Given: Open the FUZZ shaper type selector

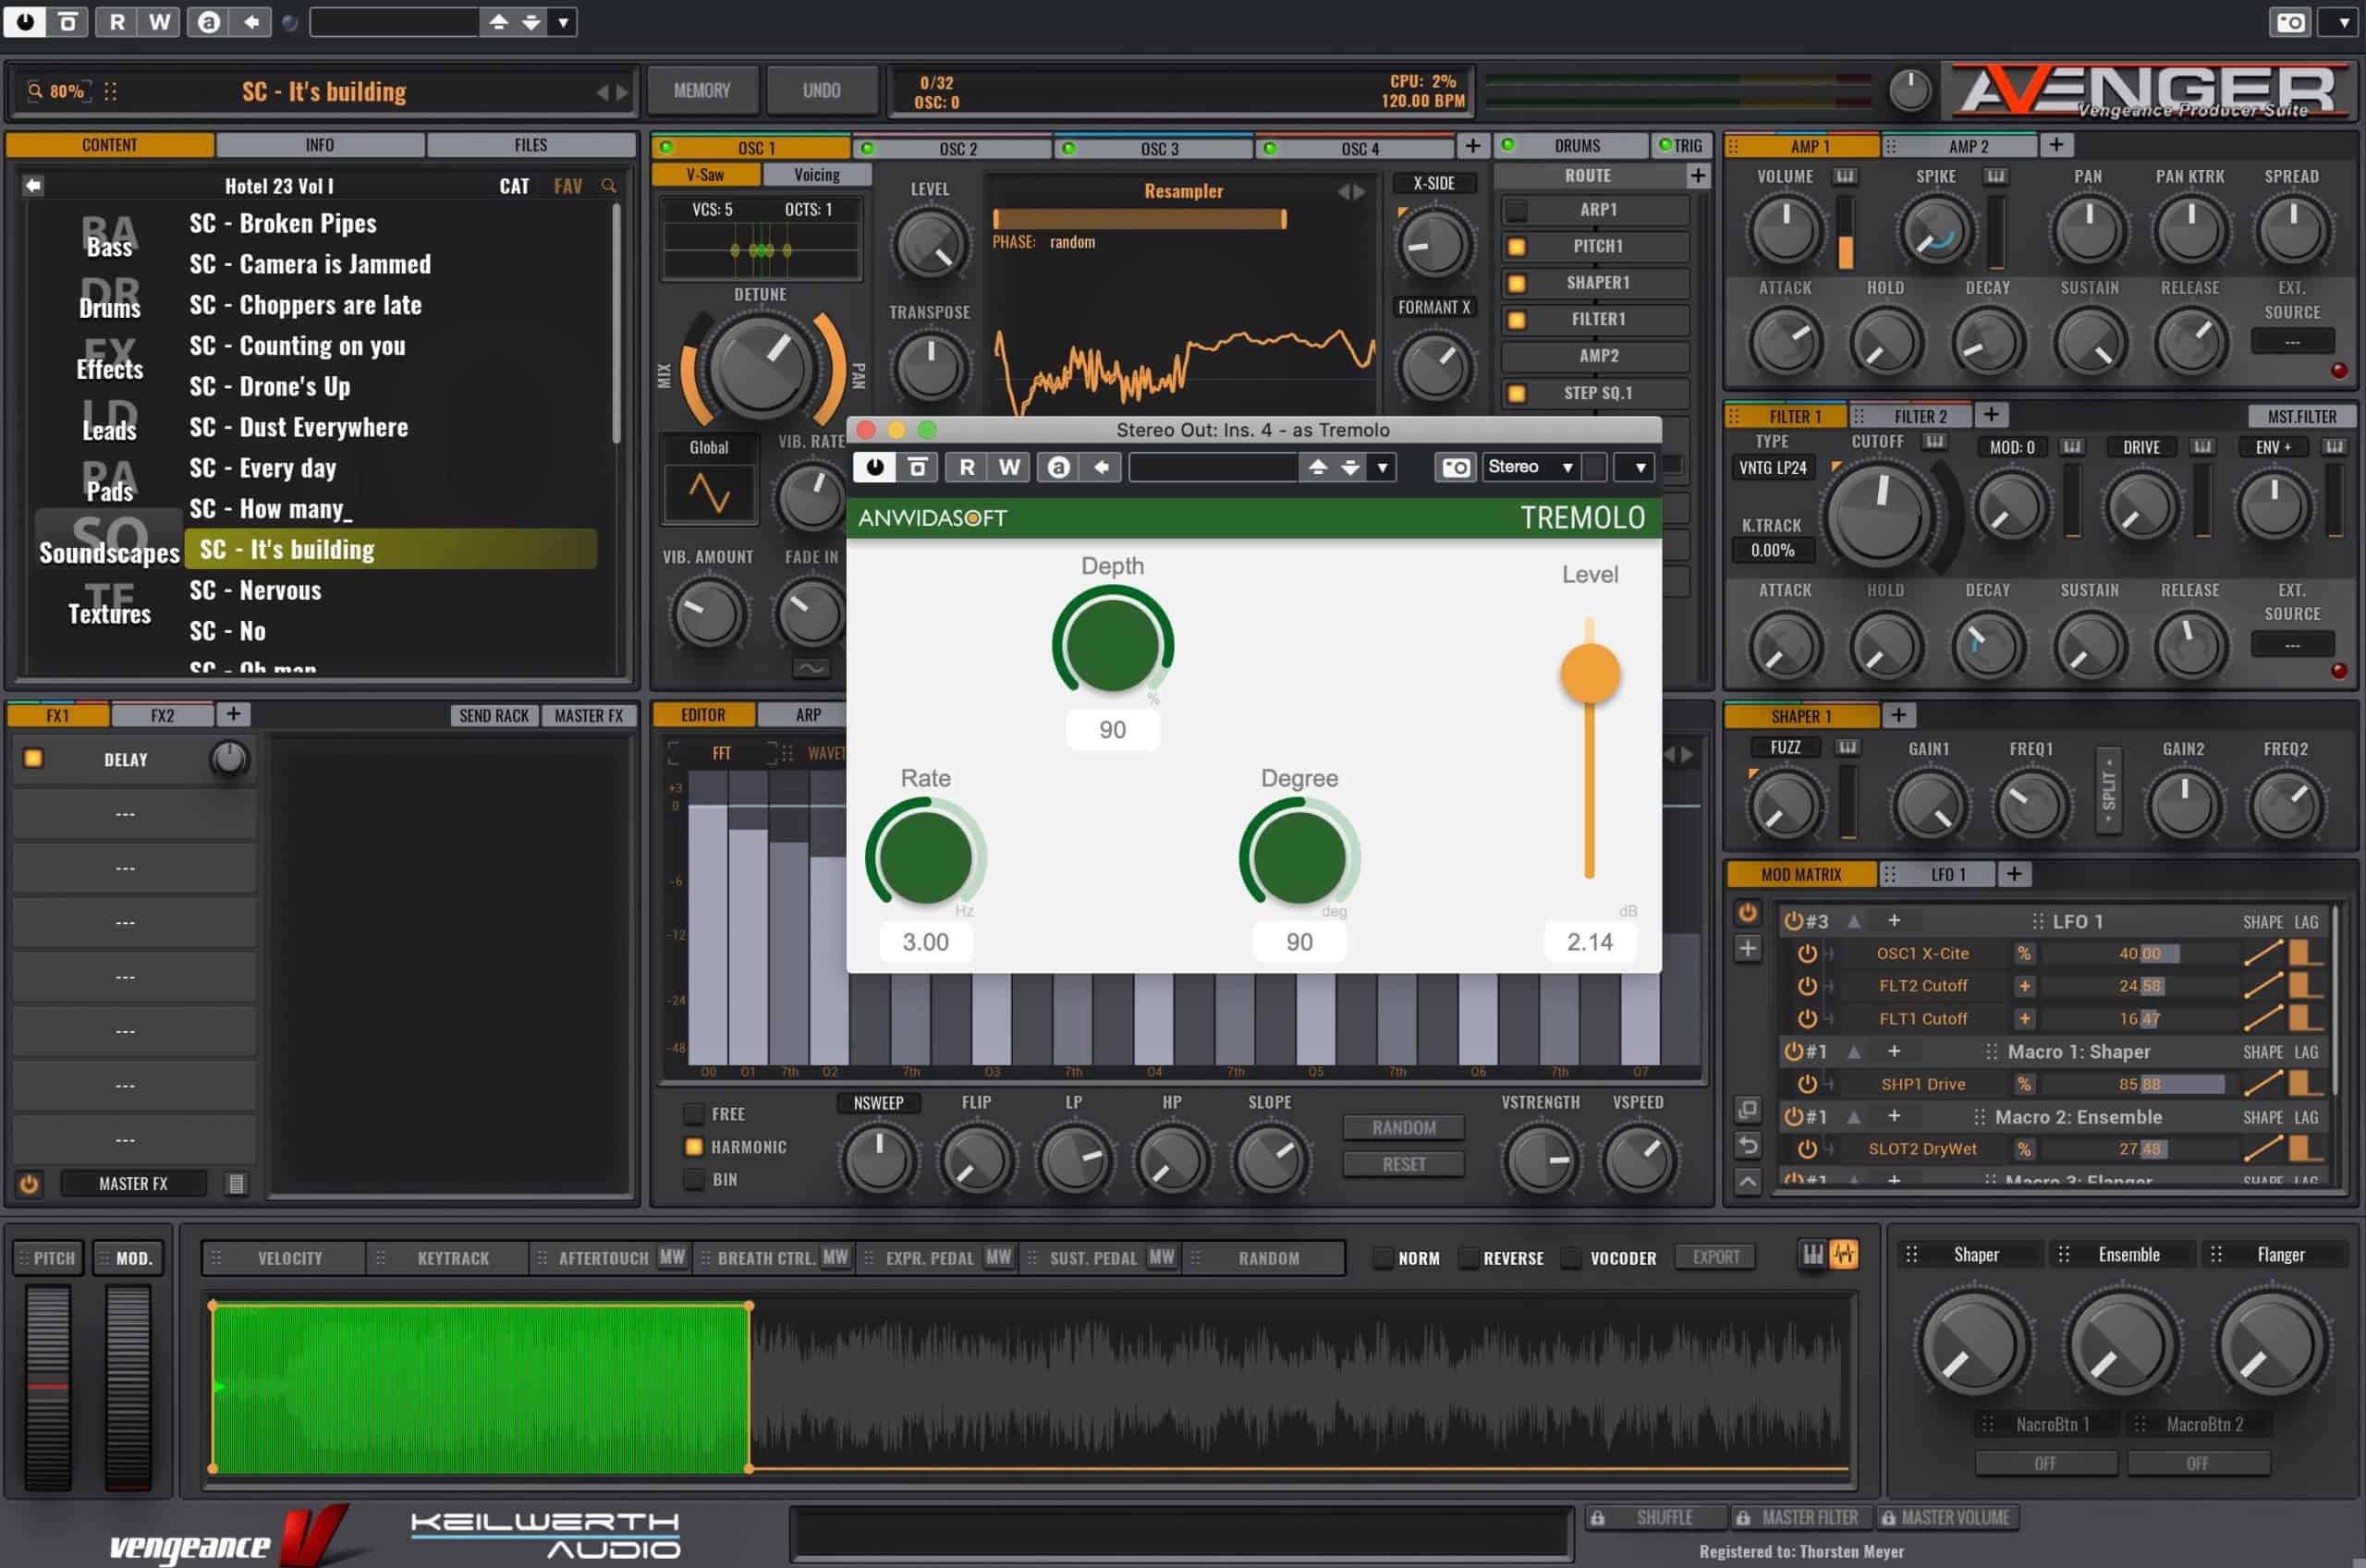Looking at the screenshot, I should pos(1785,747).
